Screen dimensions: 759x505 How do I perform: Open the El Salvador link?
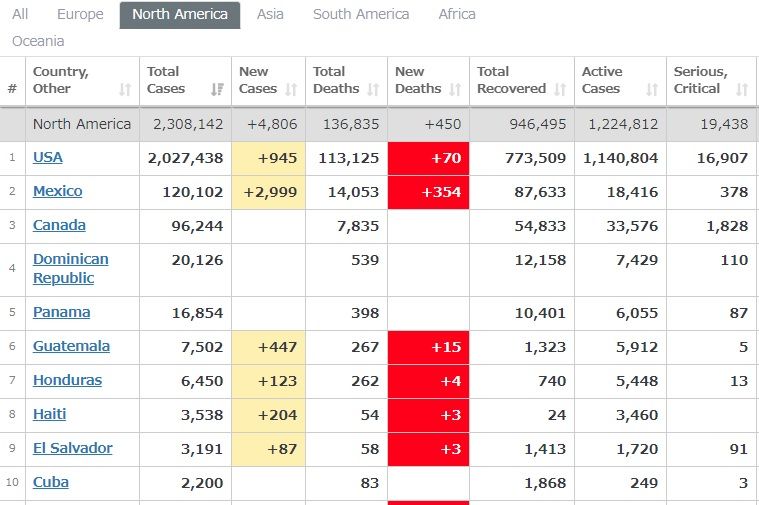[x=72, y=448]
